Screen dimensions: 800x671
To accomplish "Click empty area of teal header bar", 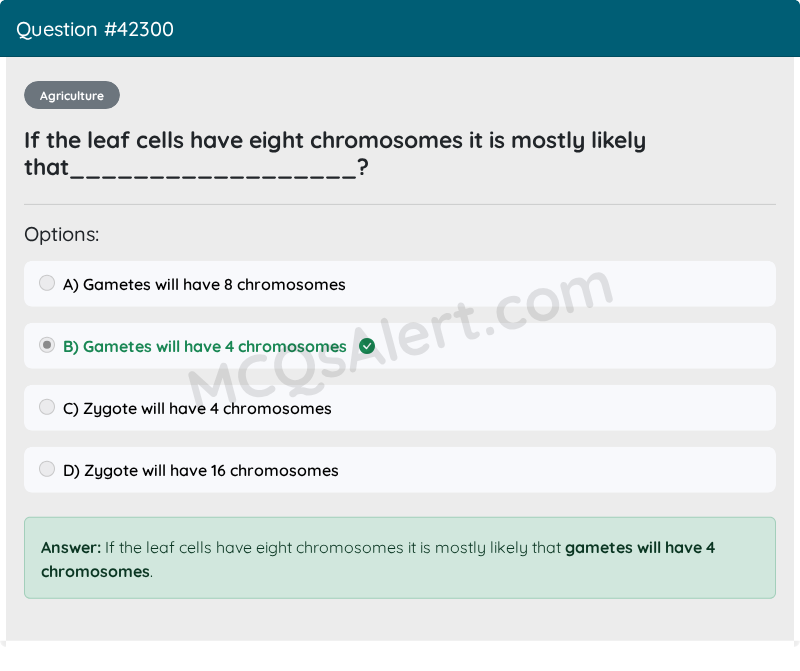I will [x=485, y=29].
